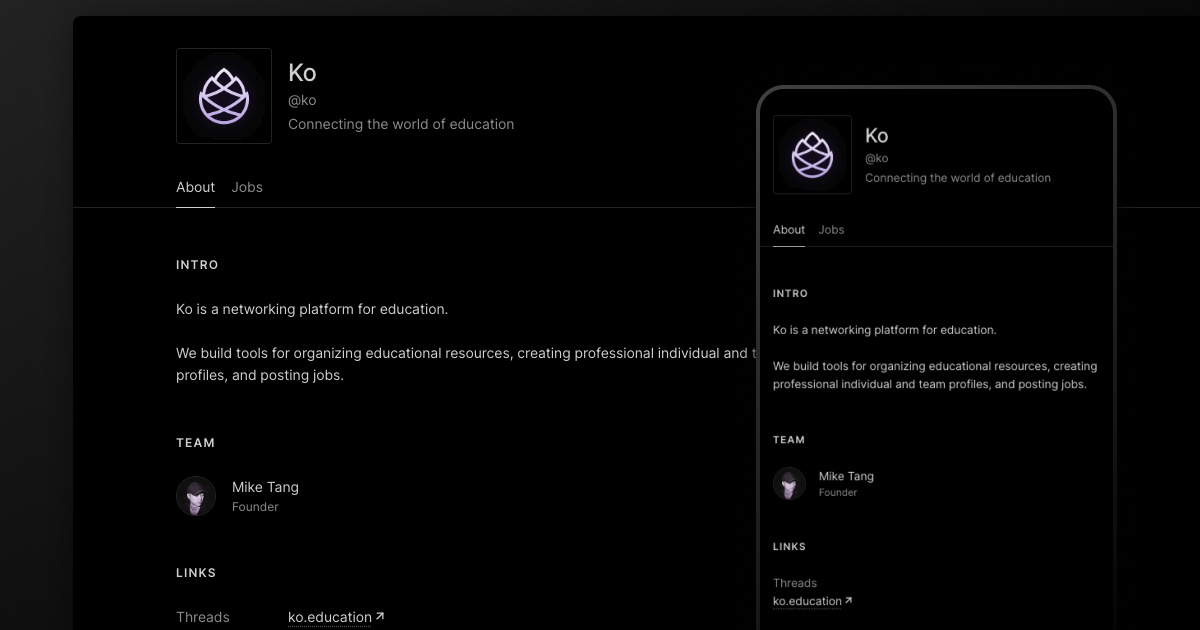
Task: Open the About tab in desktop view
Action: click(x=195, y=187)
